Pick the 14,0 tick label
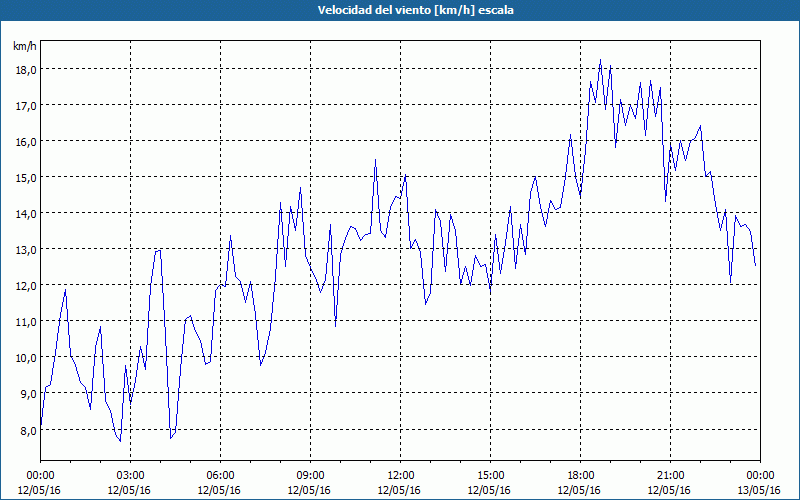 click(26, 214)
